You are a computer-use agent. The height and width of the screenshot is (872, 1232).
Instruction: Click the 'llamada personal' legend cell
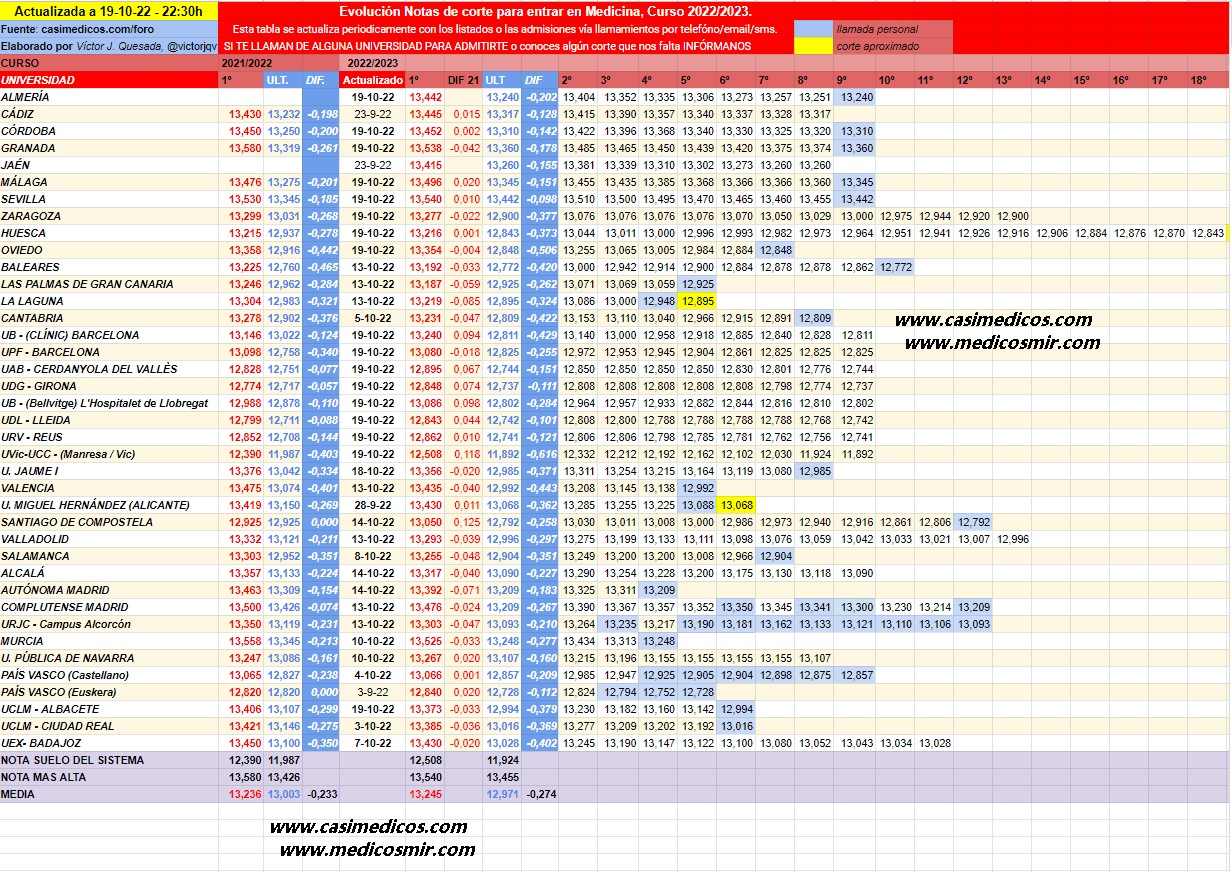tap(892, 29)
